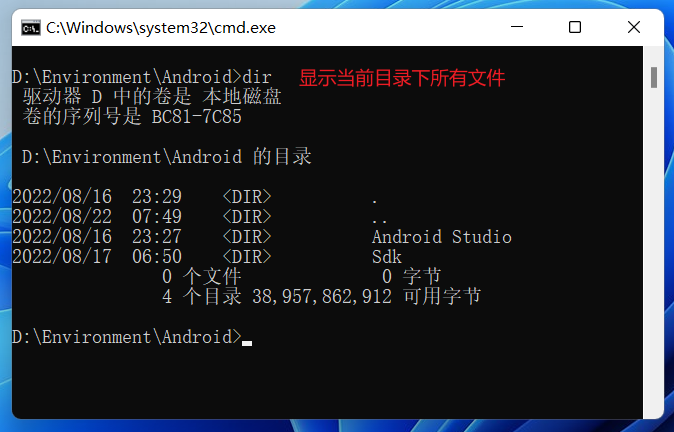Click the line '驱动器 D 中的卷是 本地磁盘'

pos(152,97)
